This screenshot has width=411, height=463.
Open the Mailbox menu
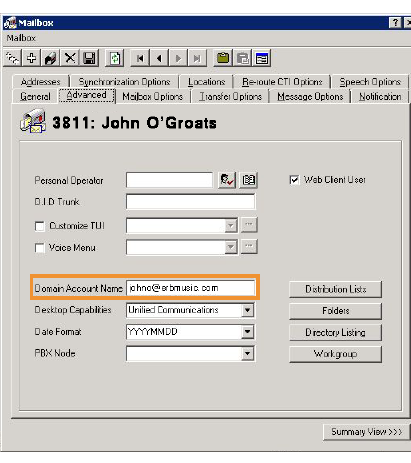21,38
